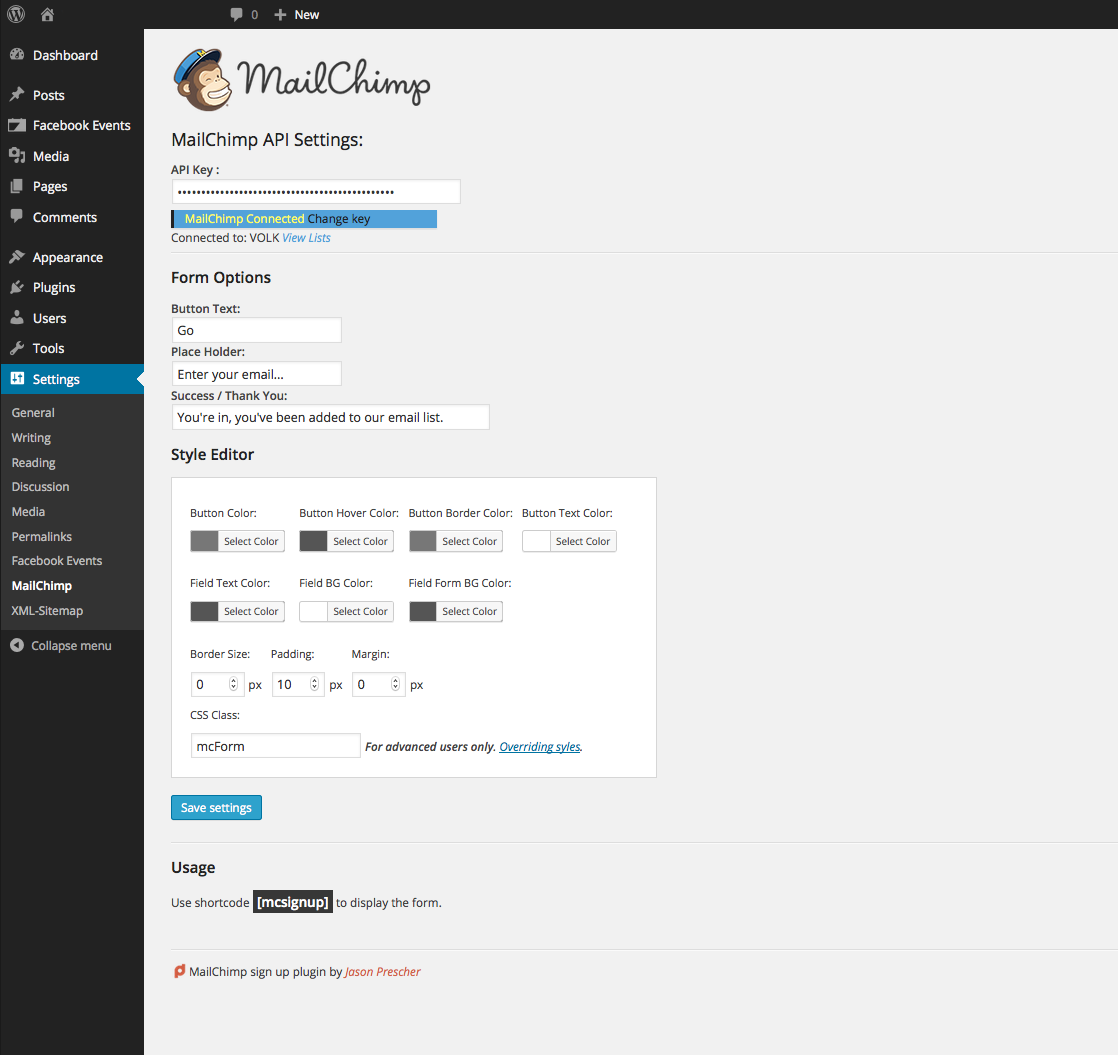Open comments bubble in admin bar
The height and width of the screenshot is (1055, 1118).
point(237,14)
